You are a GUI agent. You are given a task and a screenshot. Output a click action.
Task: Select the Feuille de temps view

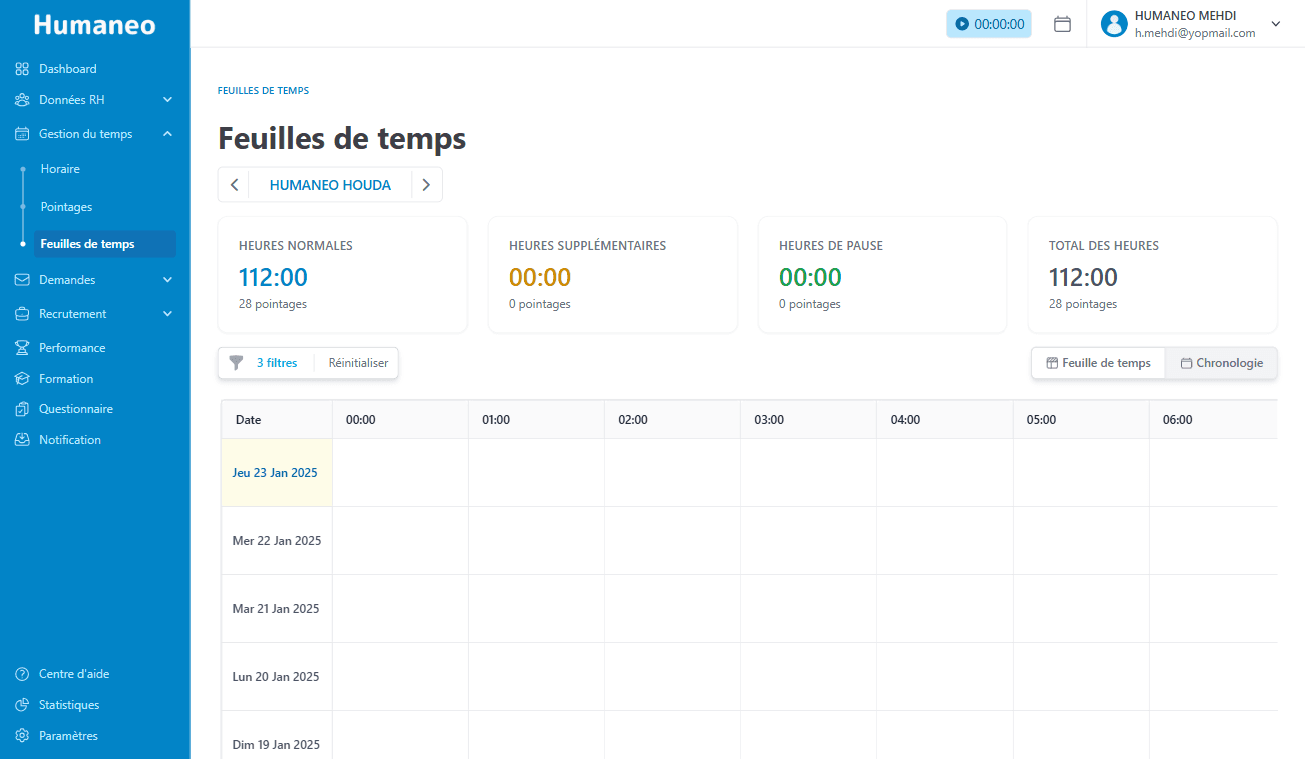point(1098,363)
